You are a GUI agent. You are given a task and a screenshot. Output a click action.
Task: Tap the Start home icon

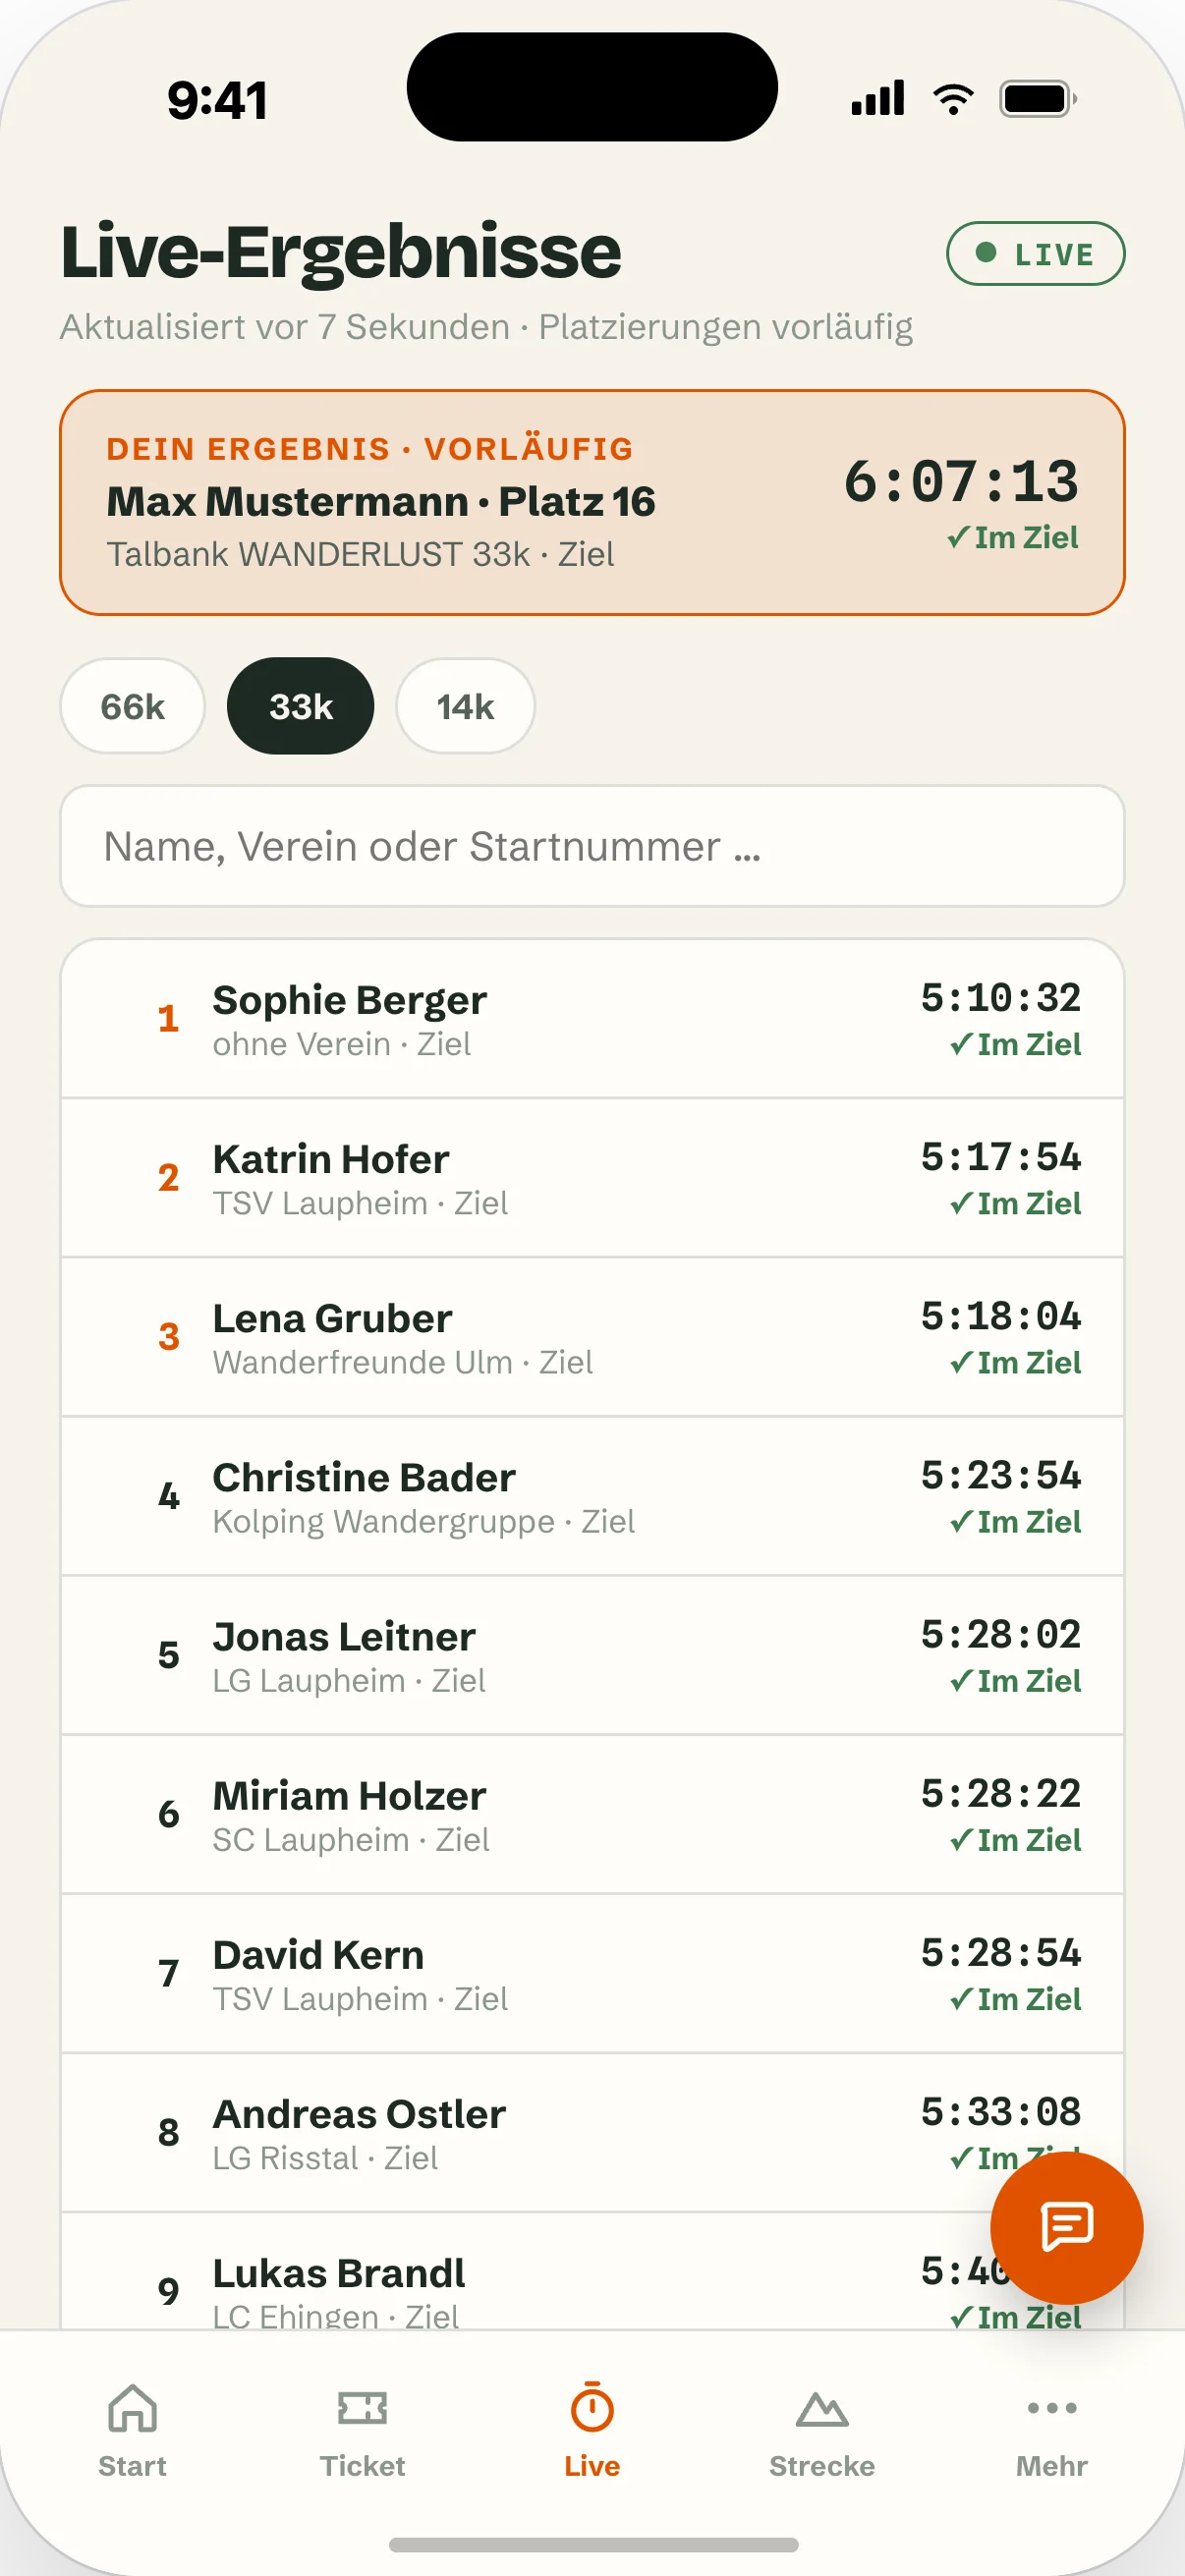coord(132,2408)
